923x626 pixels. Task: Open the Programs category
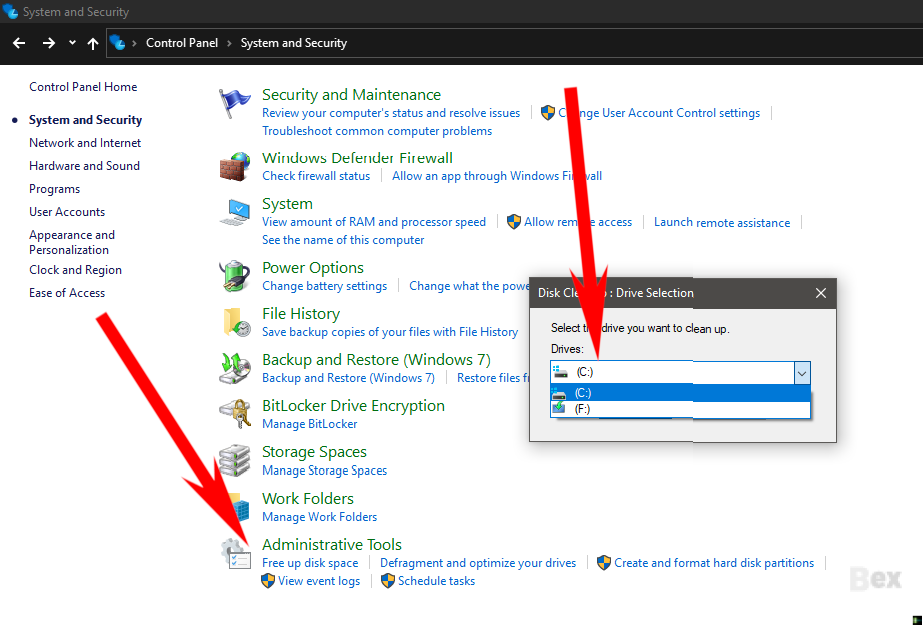point(54,188)
